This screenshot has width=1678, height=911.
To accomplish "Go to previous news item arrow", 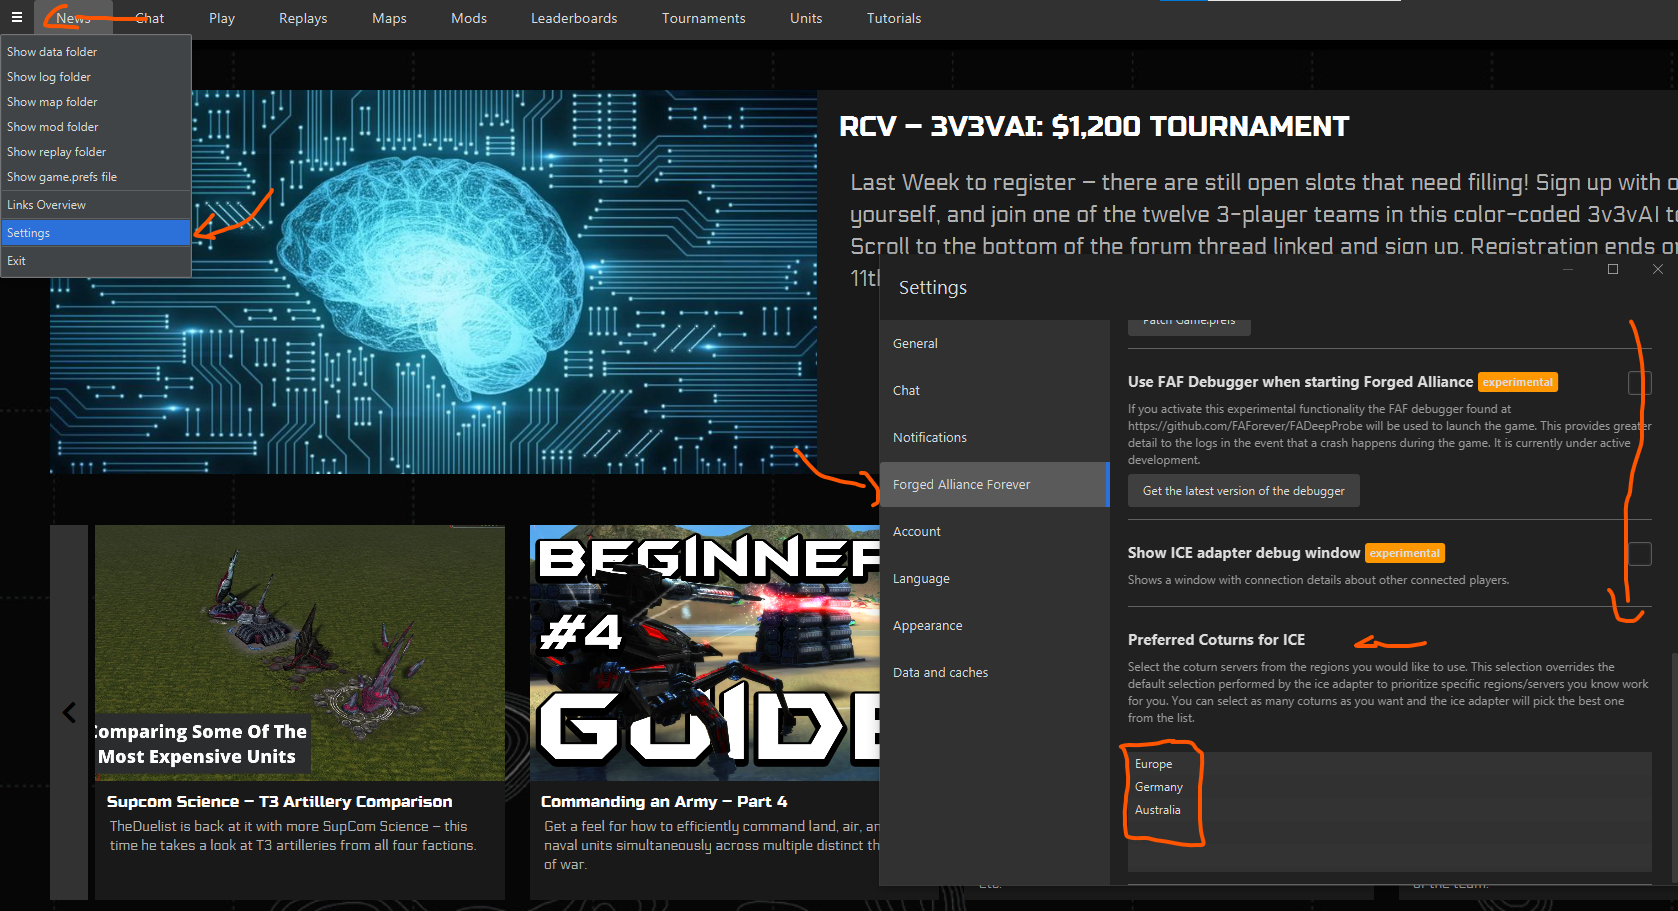I will point(69,712).
